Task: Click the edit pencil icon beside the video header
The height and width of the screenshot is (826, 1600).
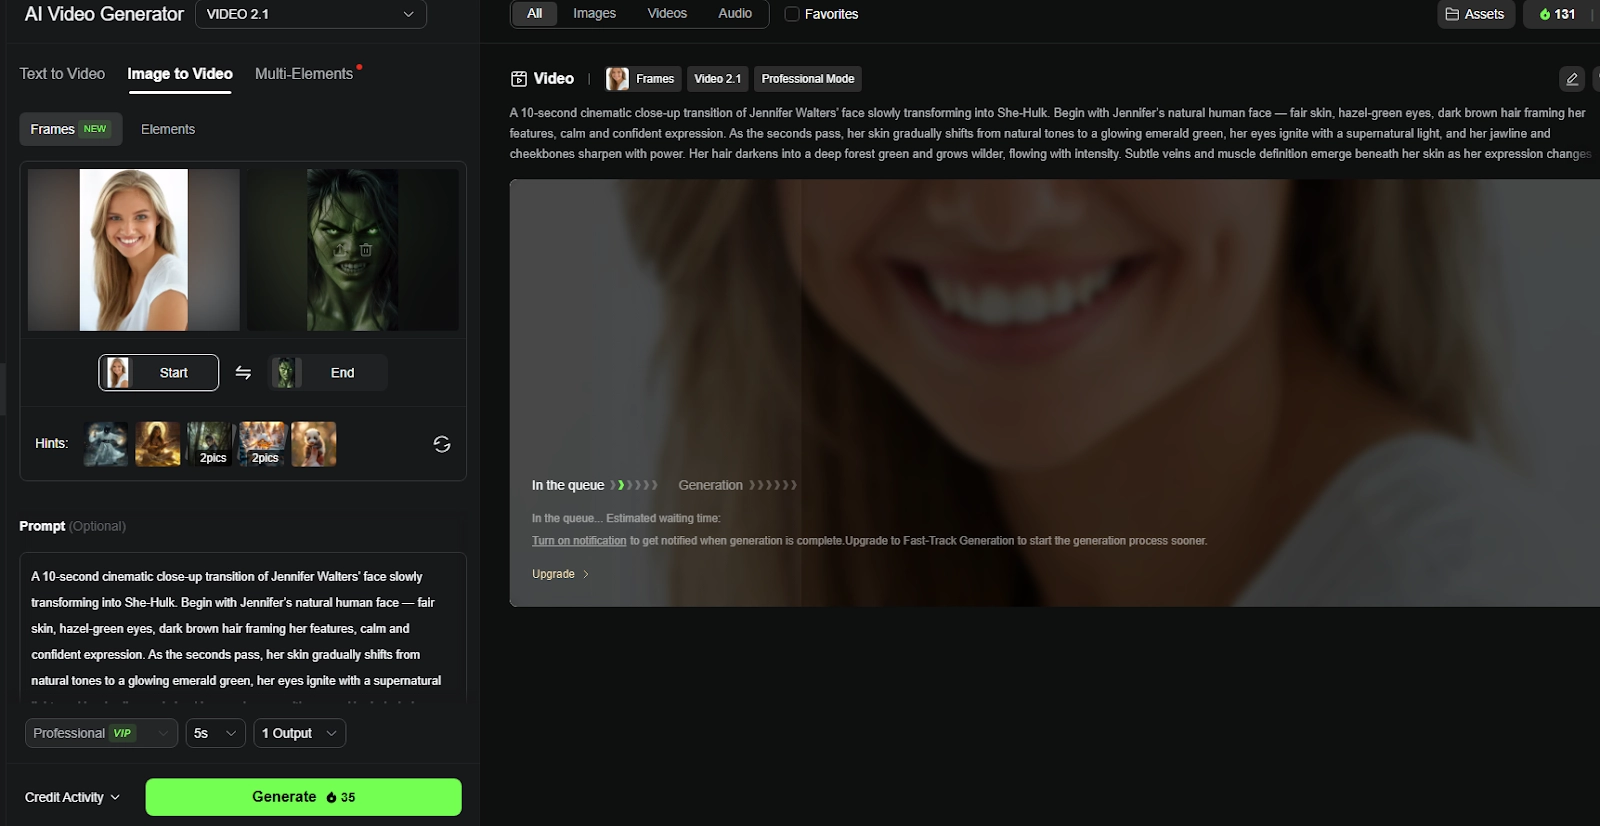Action: pos(1571,79)
